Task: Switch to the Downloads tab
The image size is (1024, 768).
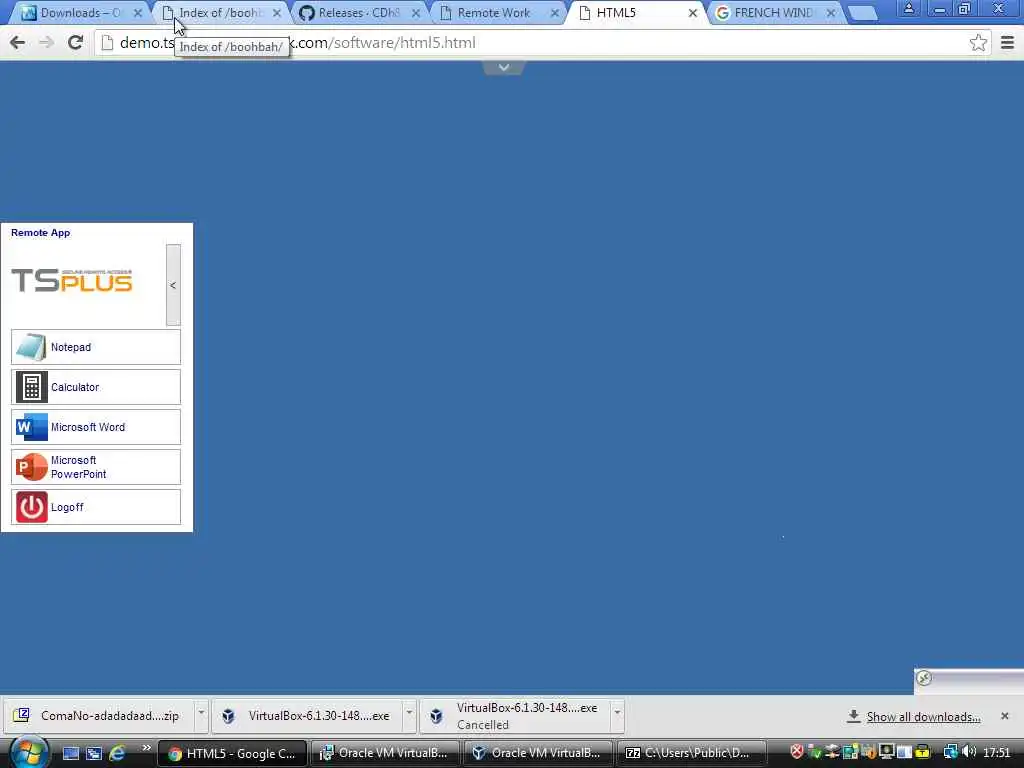Action: pos(81,12)
